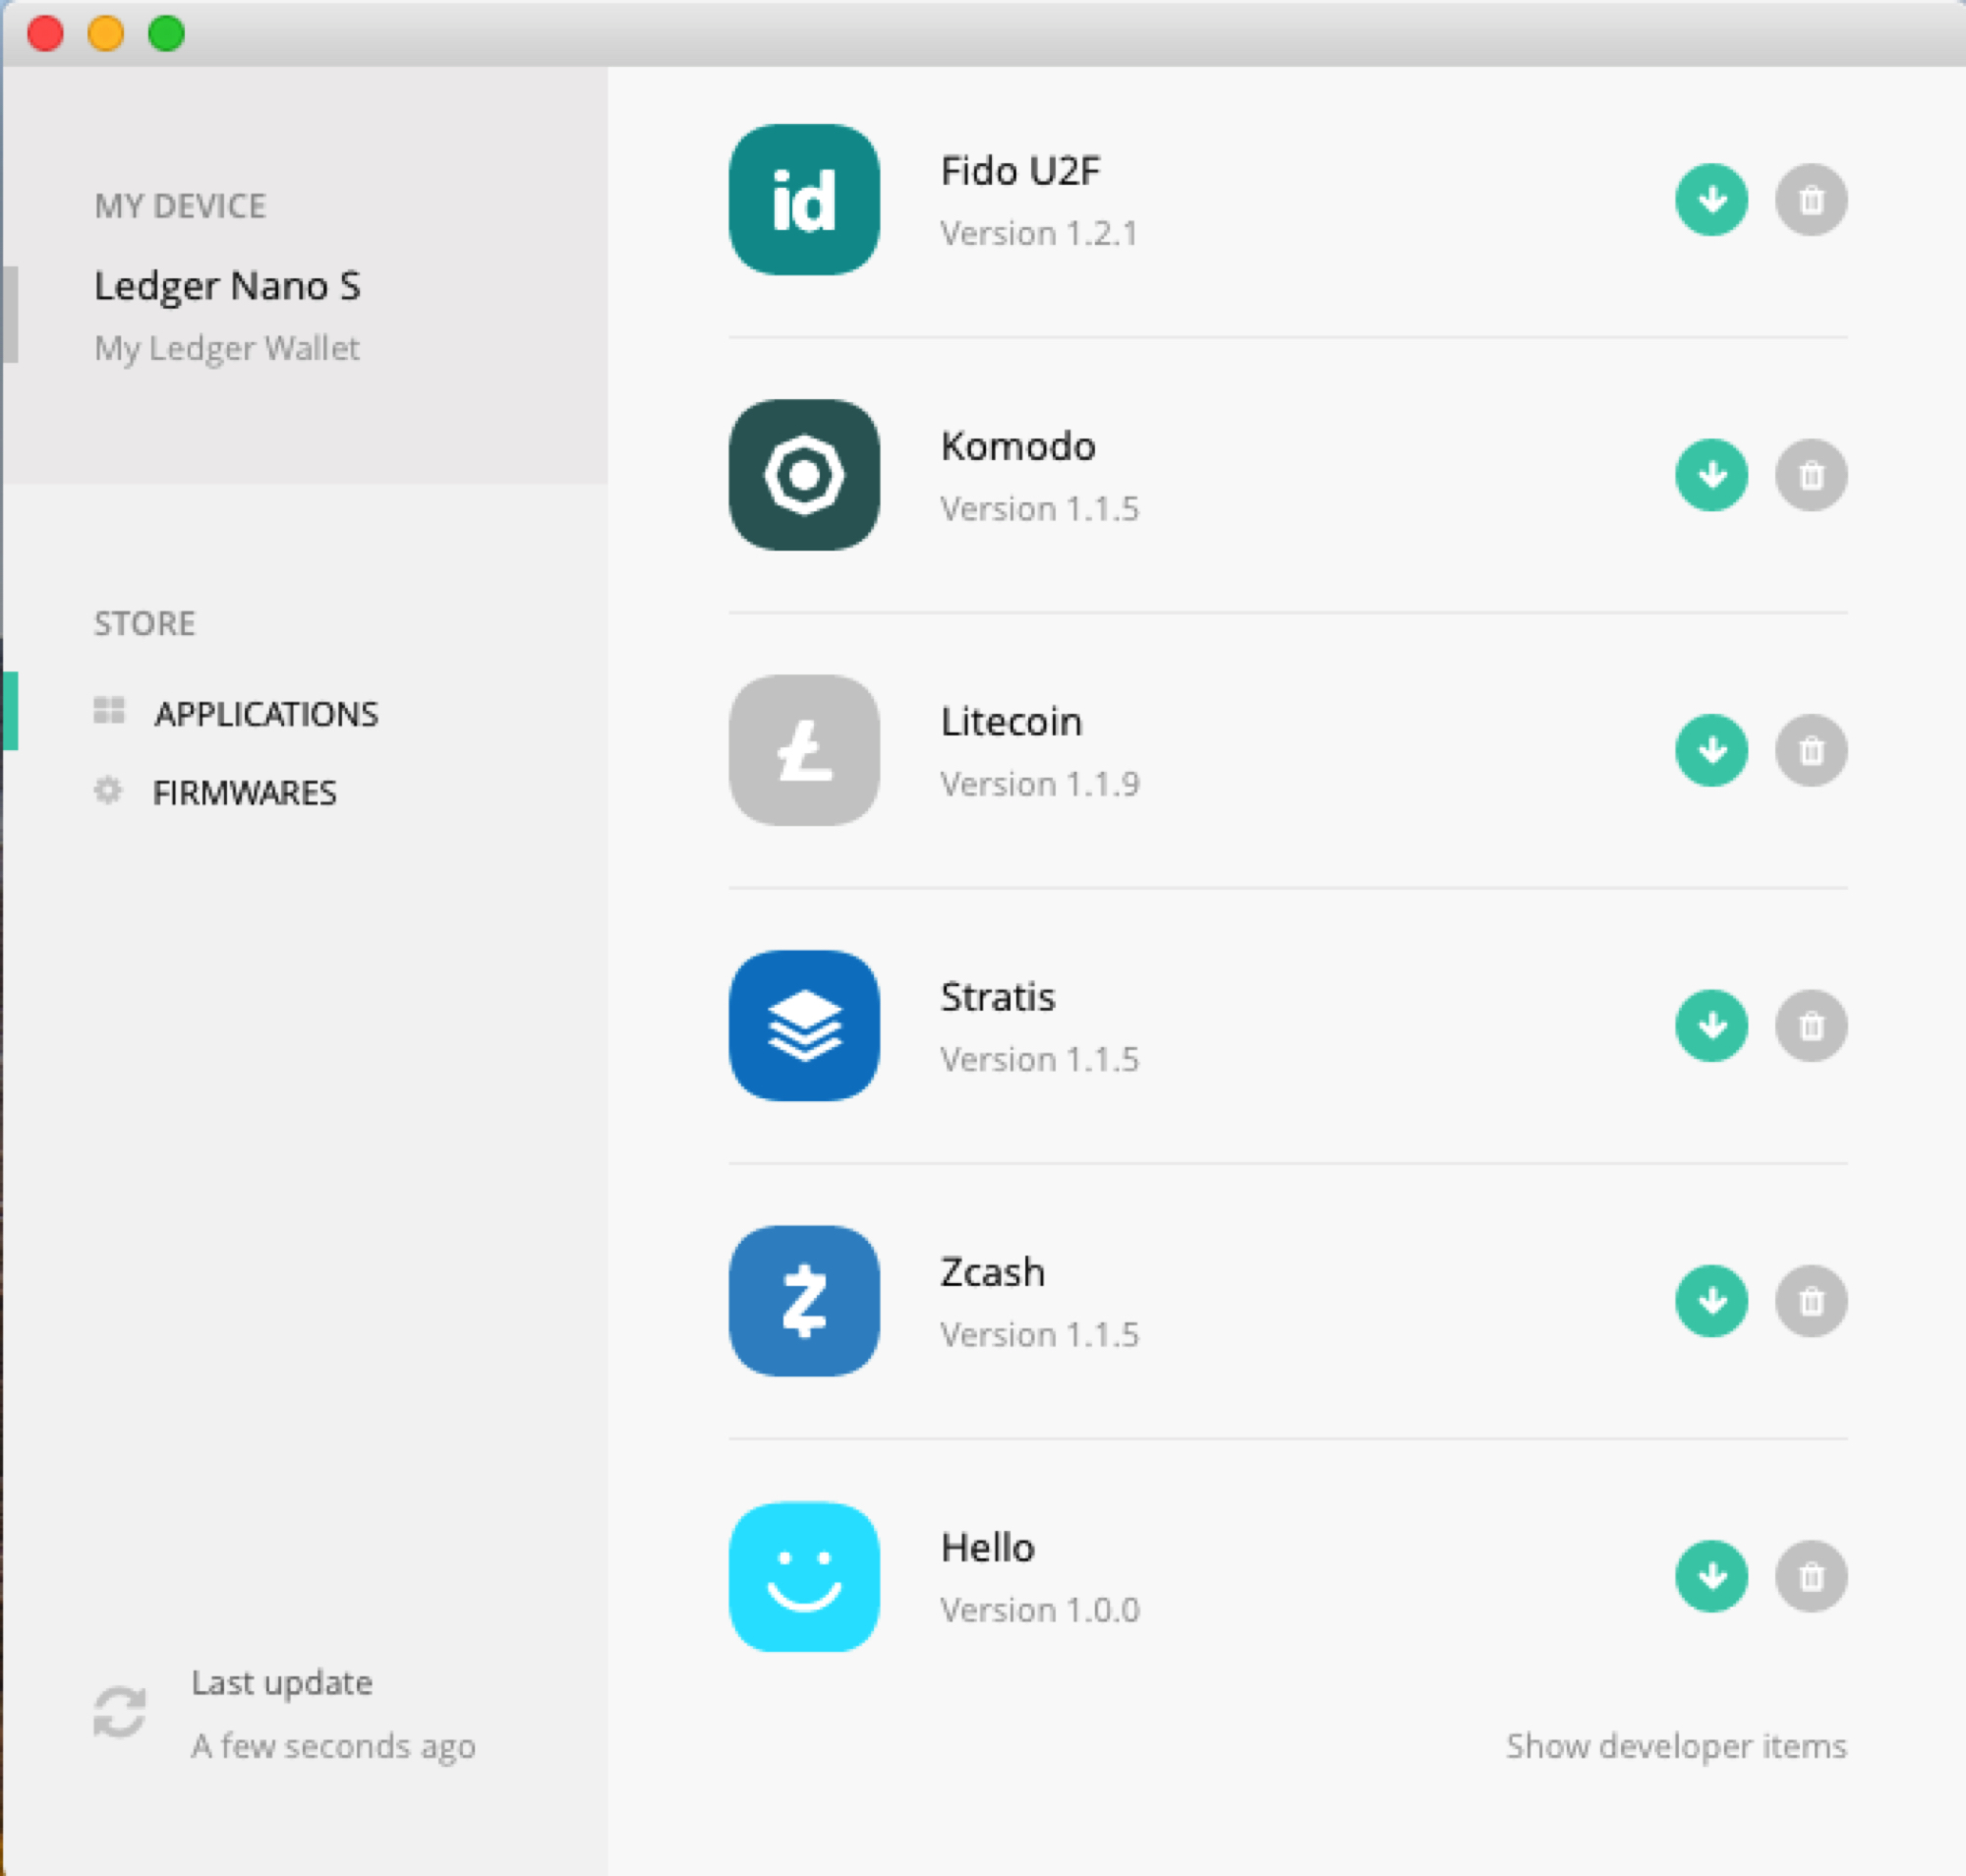This screenshot has height=1876, width=1966.
Task: Maximize window with green button
Action: click(167, 33)
